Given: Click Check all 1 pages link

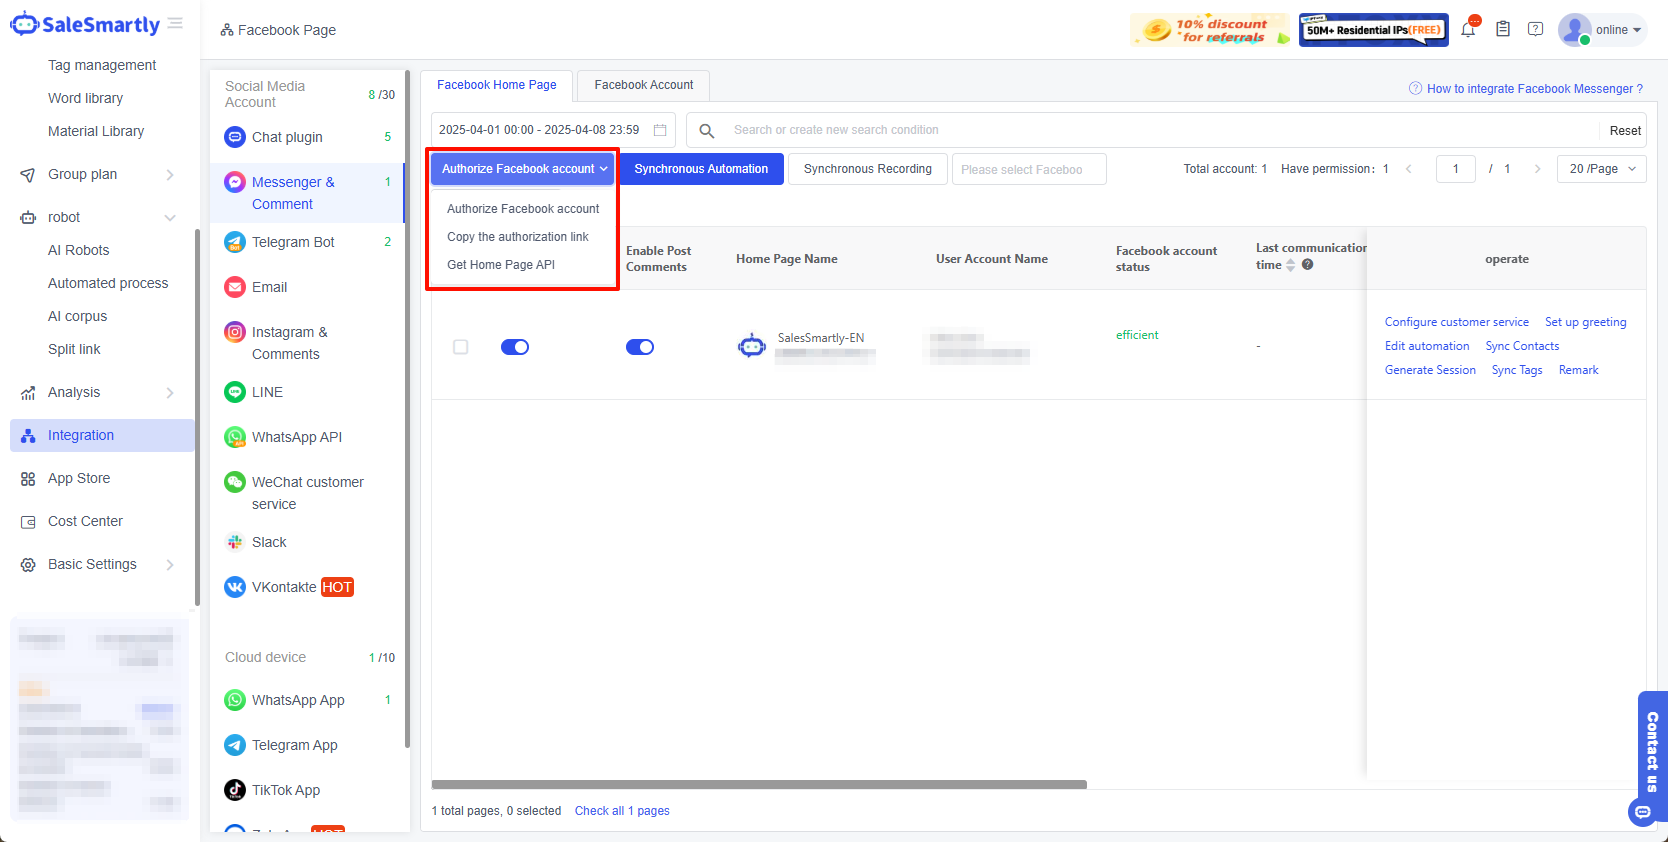Looking at the screenshot, I should [622, 811].
